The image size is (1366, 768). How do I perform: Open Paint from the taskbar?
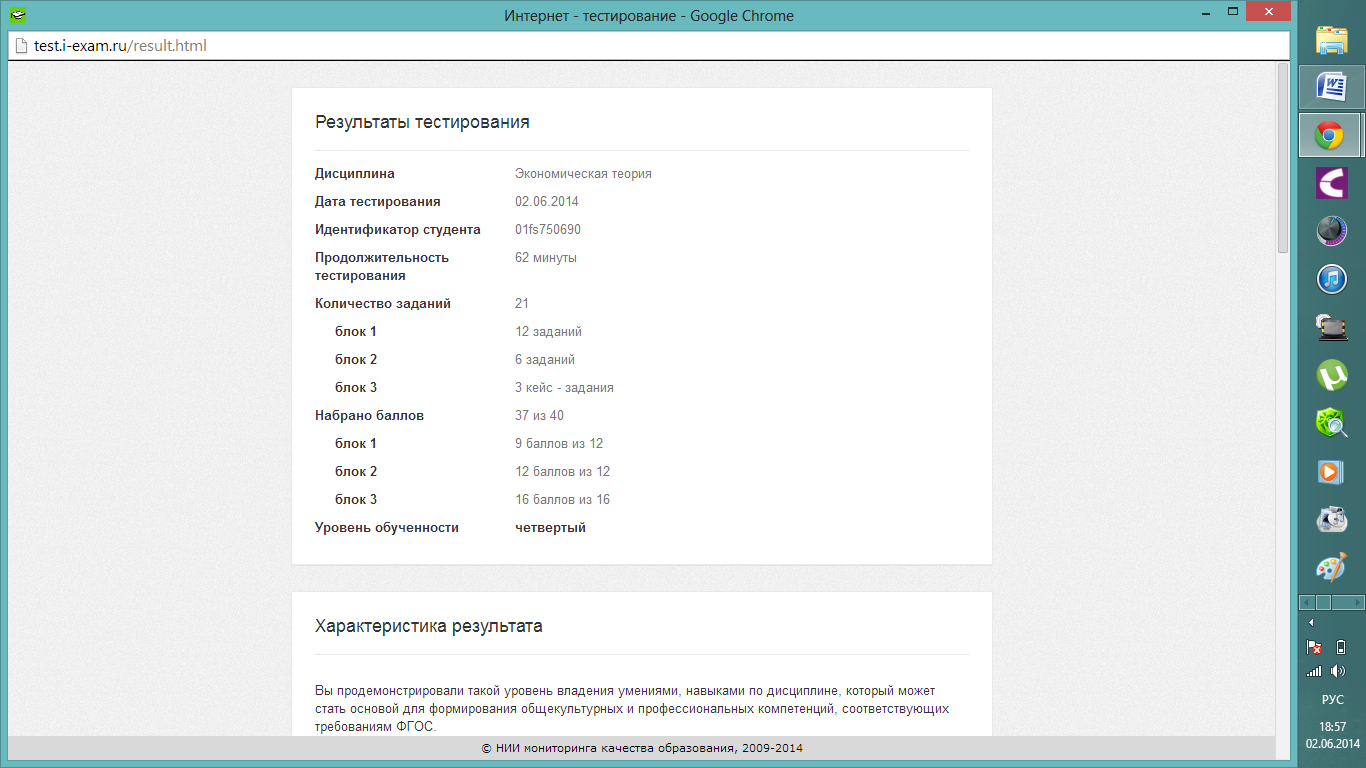point(1331,567)
